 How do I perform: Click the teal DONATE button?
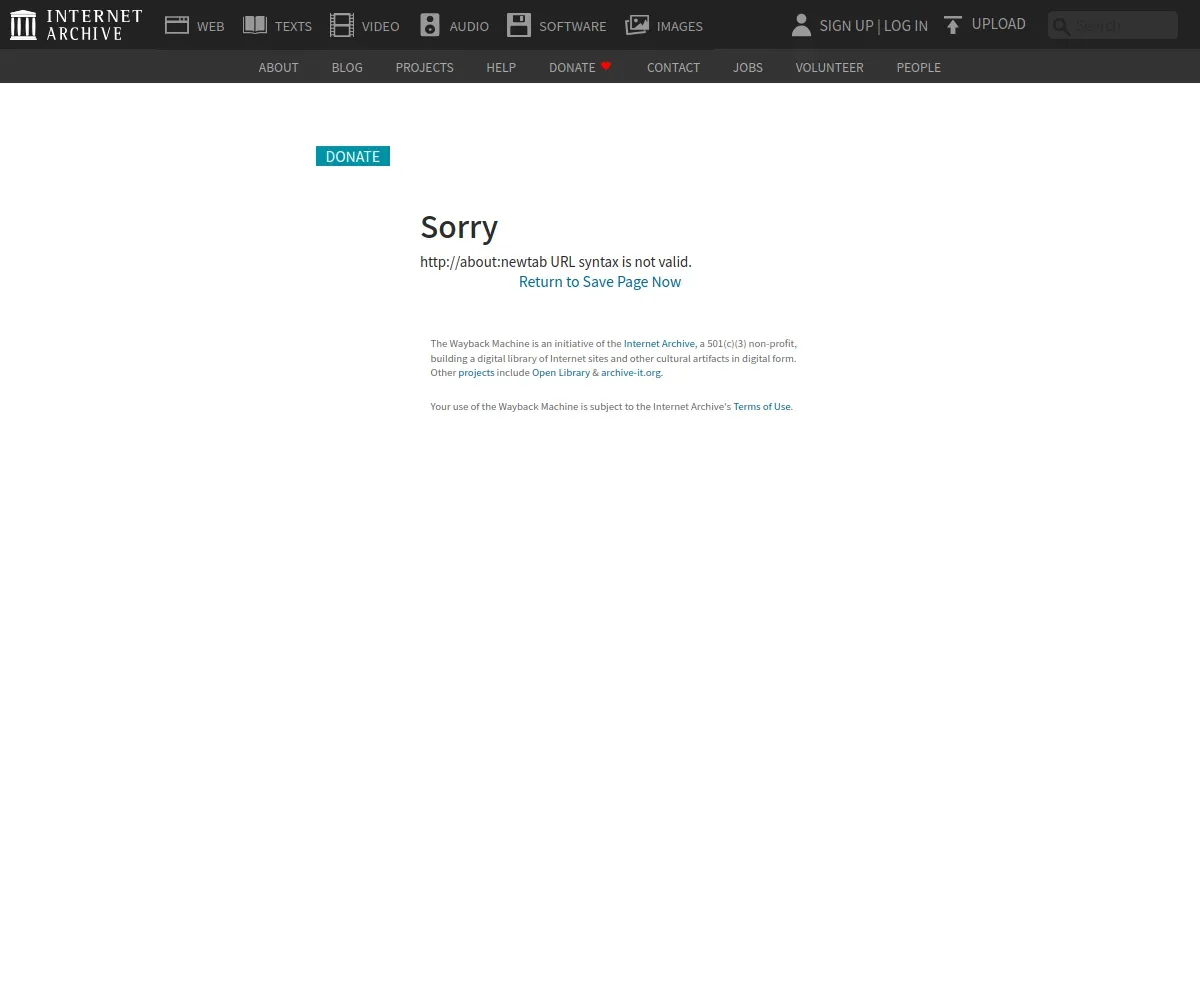353,156
